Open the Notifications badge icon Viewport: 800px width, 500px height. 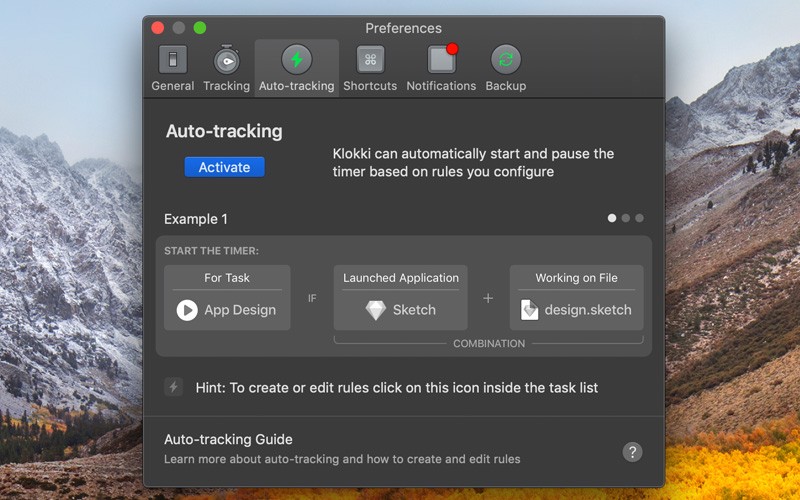pyautogui.click(x=442, y=59)
